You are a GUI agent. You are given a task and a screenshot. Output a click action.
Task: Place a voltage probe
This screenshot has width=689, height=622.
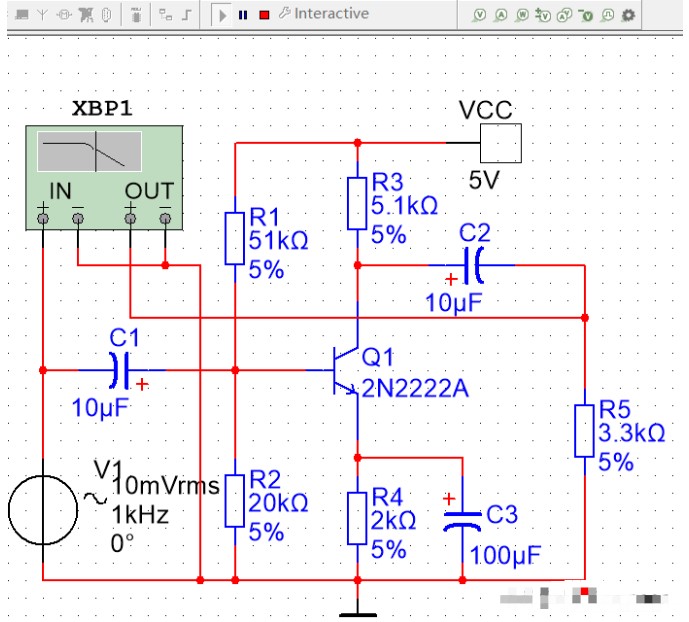pyautogui.click(x=479, y=15)
